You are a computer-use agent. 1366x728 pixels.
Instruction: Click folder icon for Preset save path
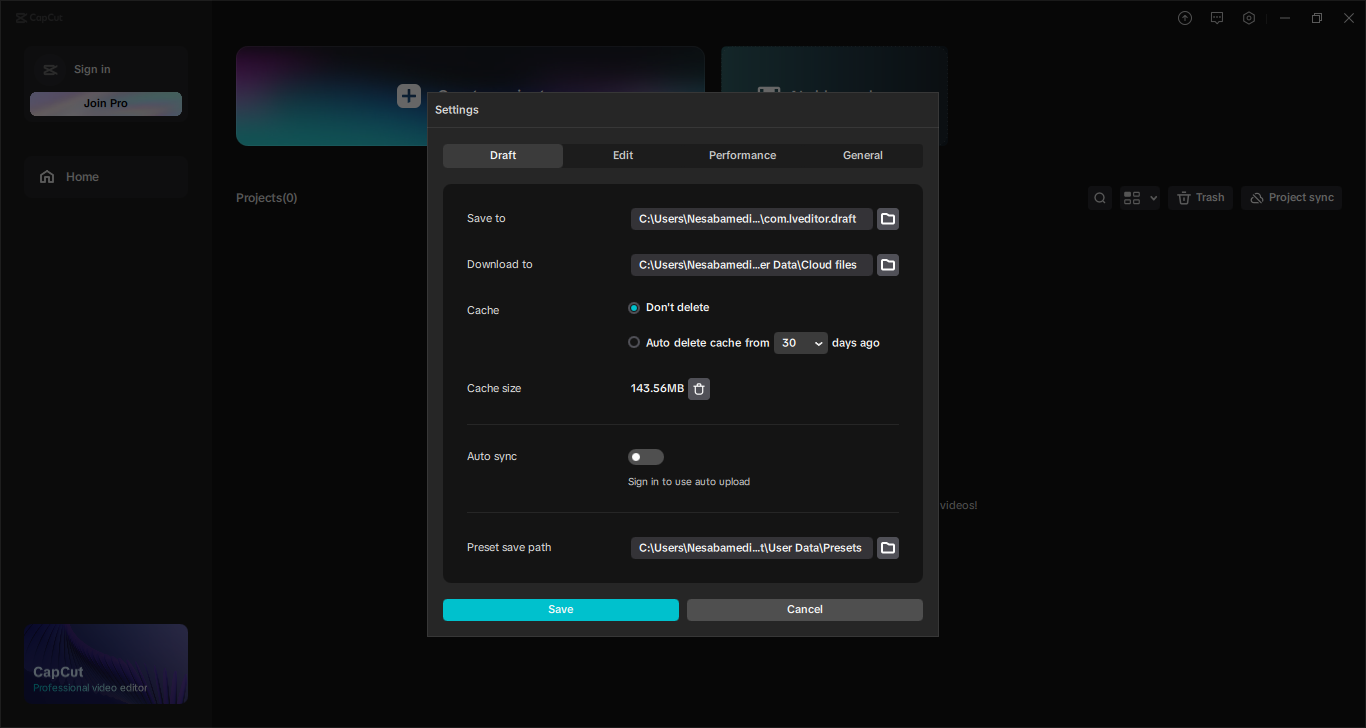coord(887,548)
